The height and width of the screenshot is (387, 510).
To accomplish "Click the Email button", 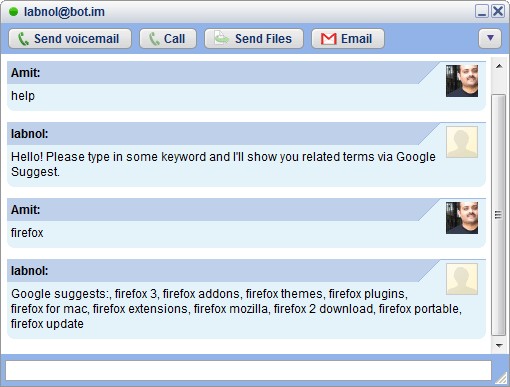I will coord(348,39).
